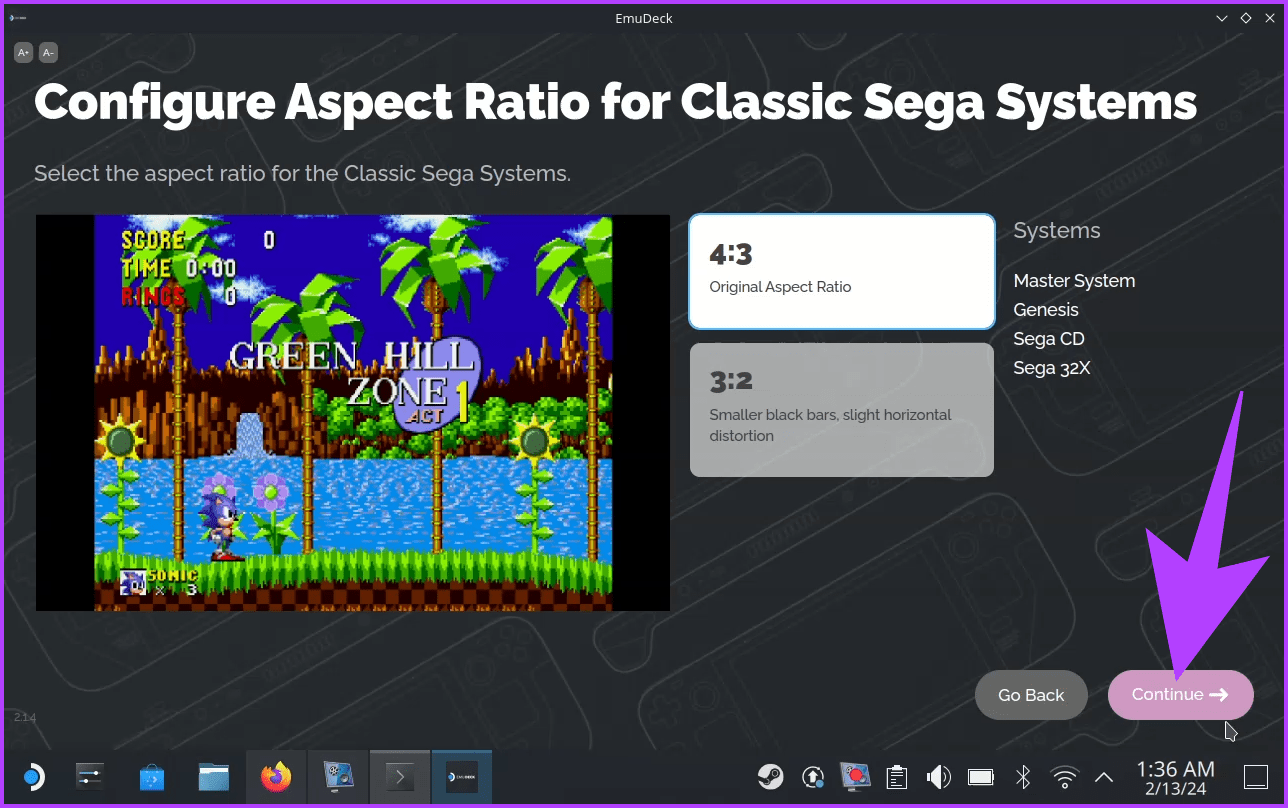Open the volume control slider
The height and width of the screenshot is (808, 1288).
pyautogui.click(x=938, y=776)
